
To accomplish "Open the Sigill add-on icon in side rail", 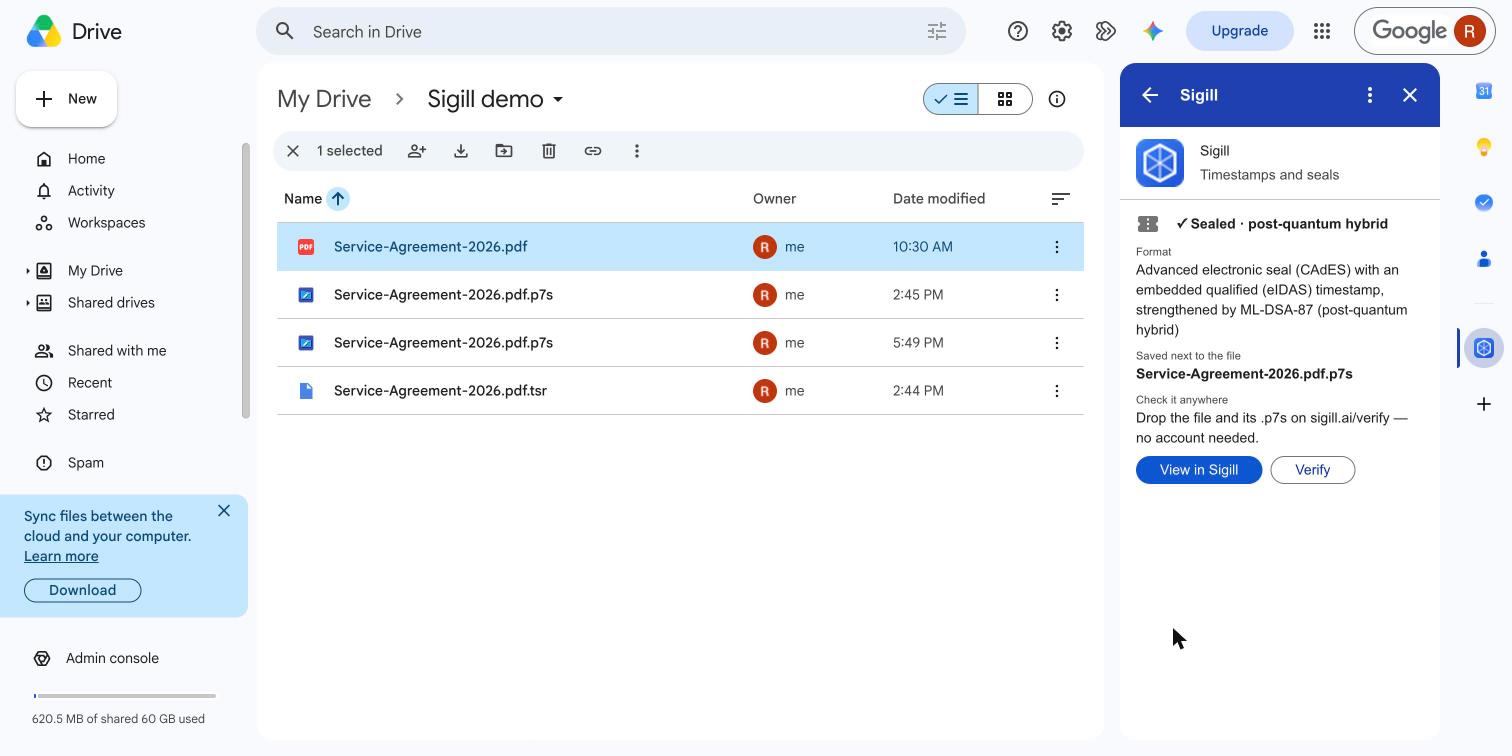I will tap(1484, 348).
